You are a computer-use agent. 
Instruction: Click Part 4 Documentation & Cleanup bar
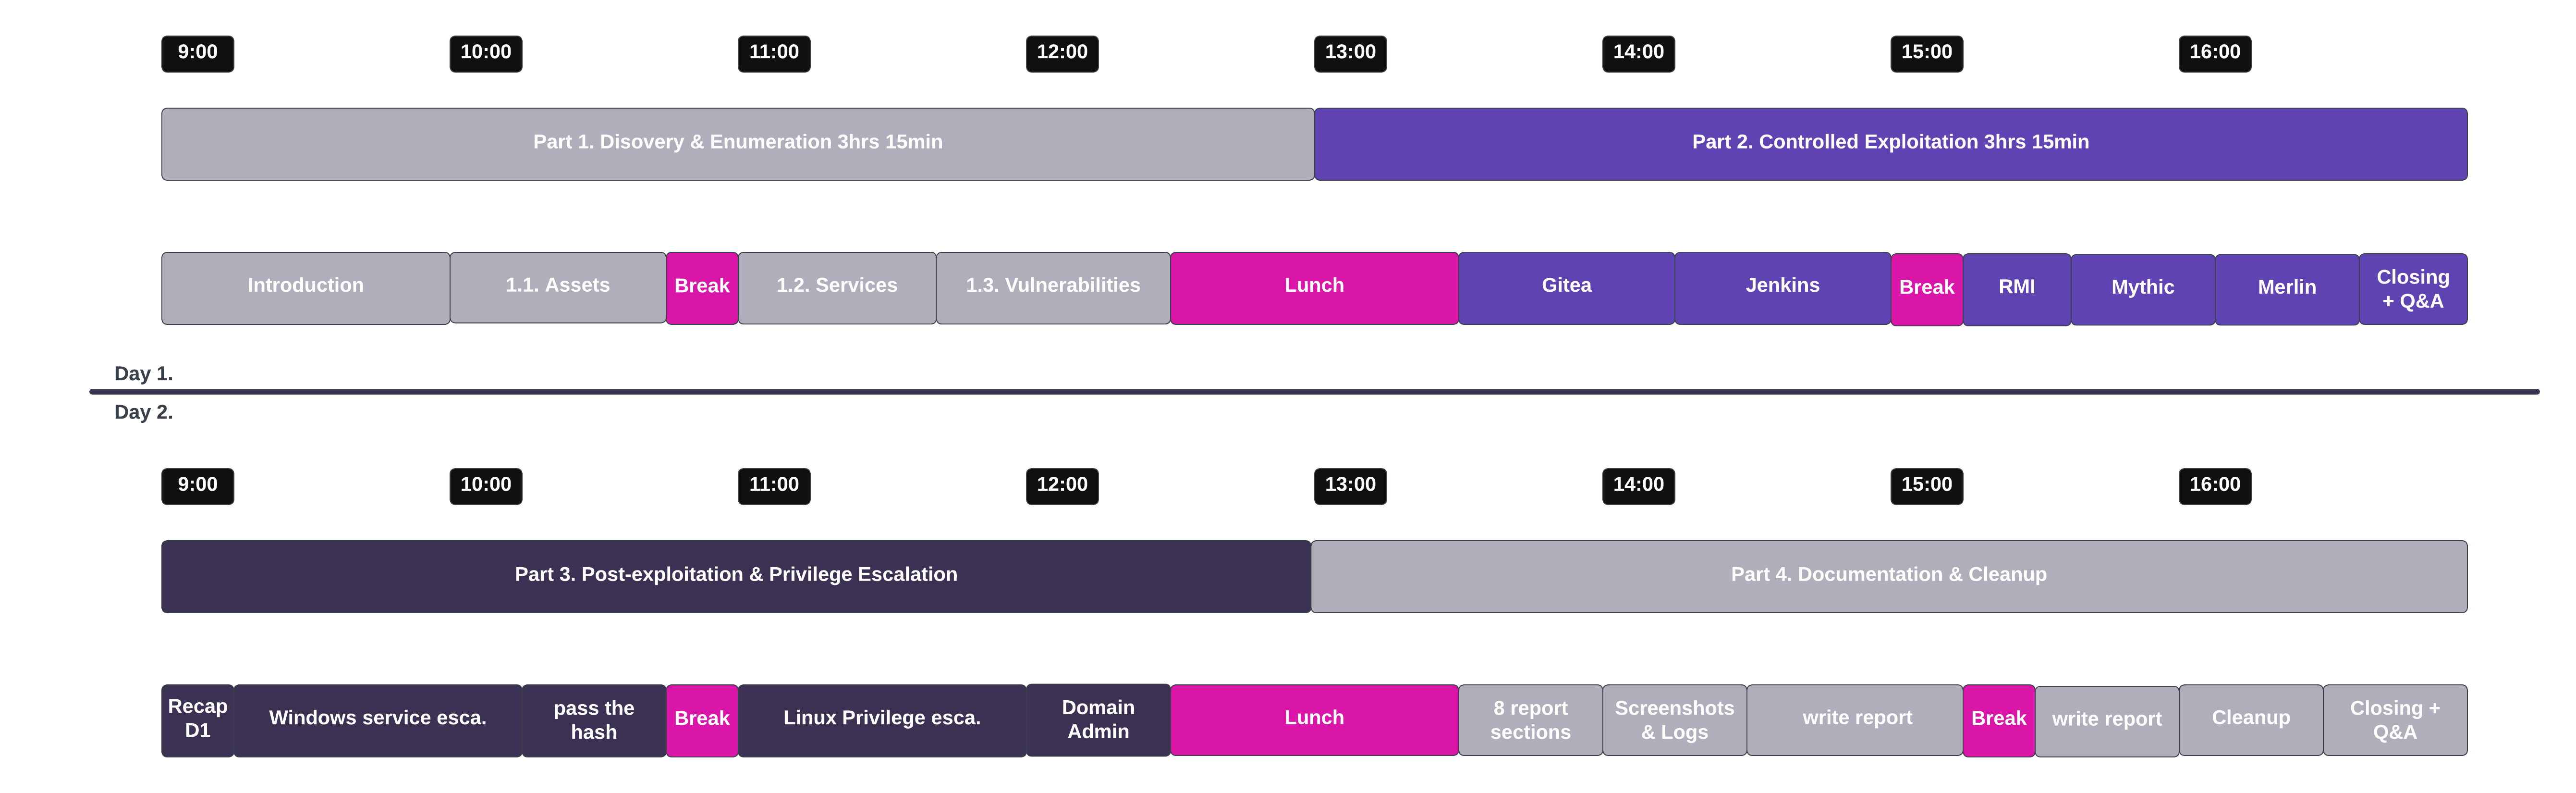click(x=1888, y=576)
